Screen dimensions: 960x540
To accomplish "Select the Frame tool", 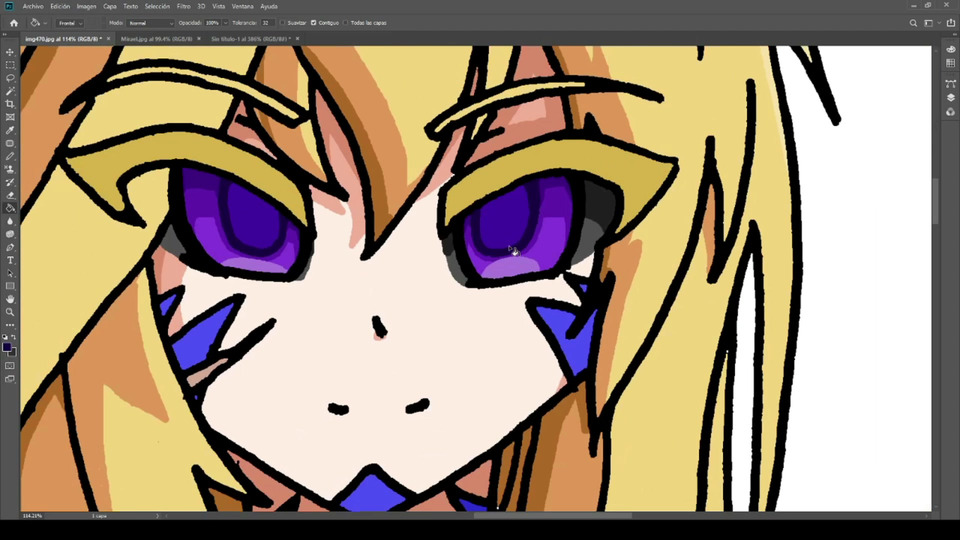I will click(x=10, y=117).
